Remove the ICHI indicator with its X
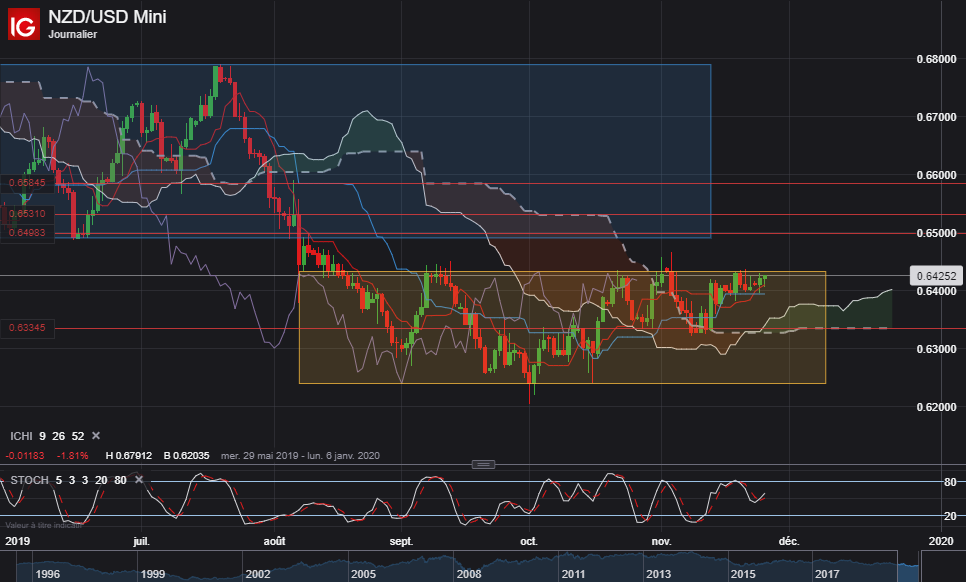This screenshot has width=966, height=582. tap(96, 435)
